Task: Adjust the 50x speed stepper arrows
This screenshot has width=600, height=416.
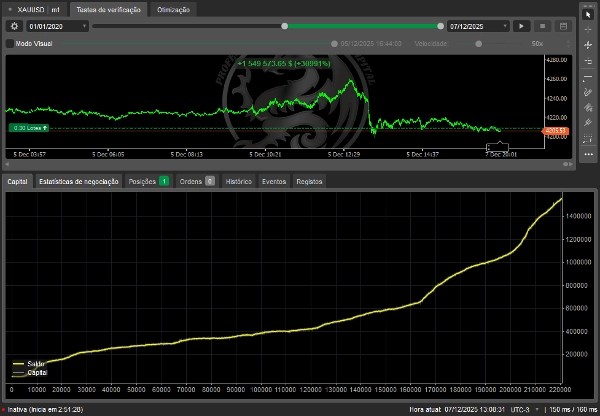Action: pyautogui.click(x=568, y=44)
